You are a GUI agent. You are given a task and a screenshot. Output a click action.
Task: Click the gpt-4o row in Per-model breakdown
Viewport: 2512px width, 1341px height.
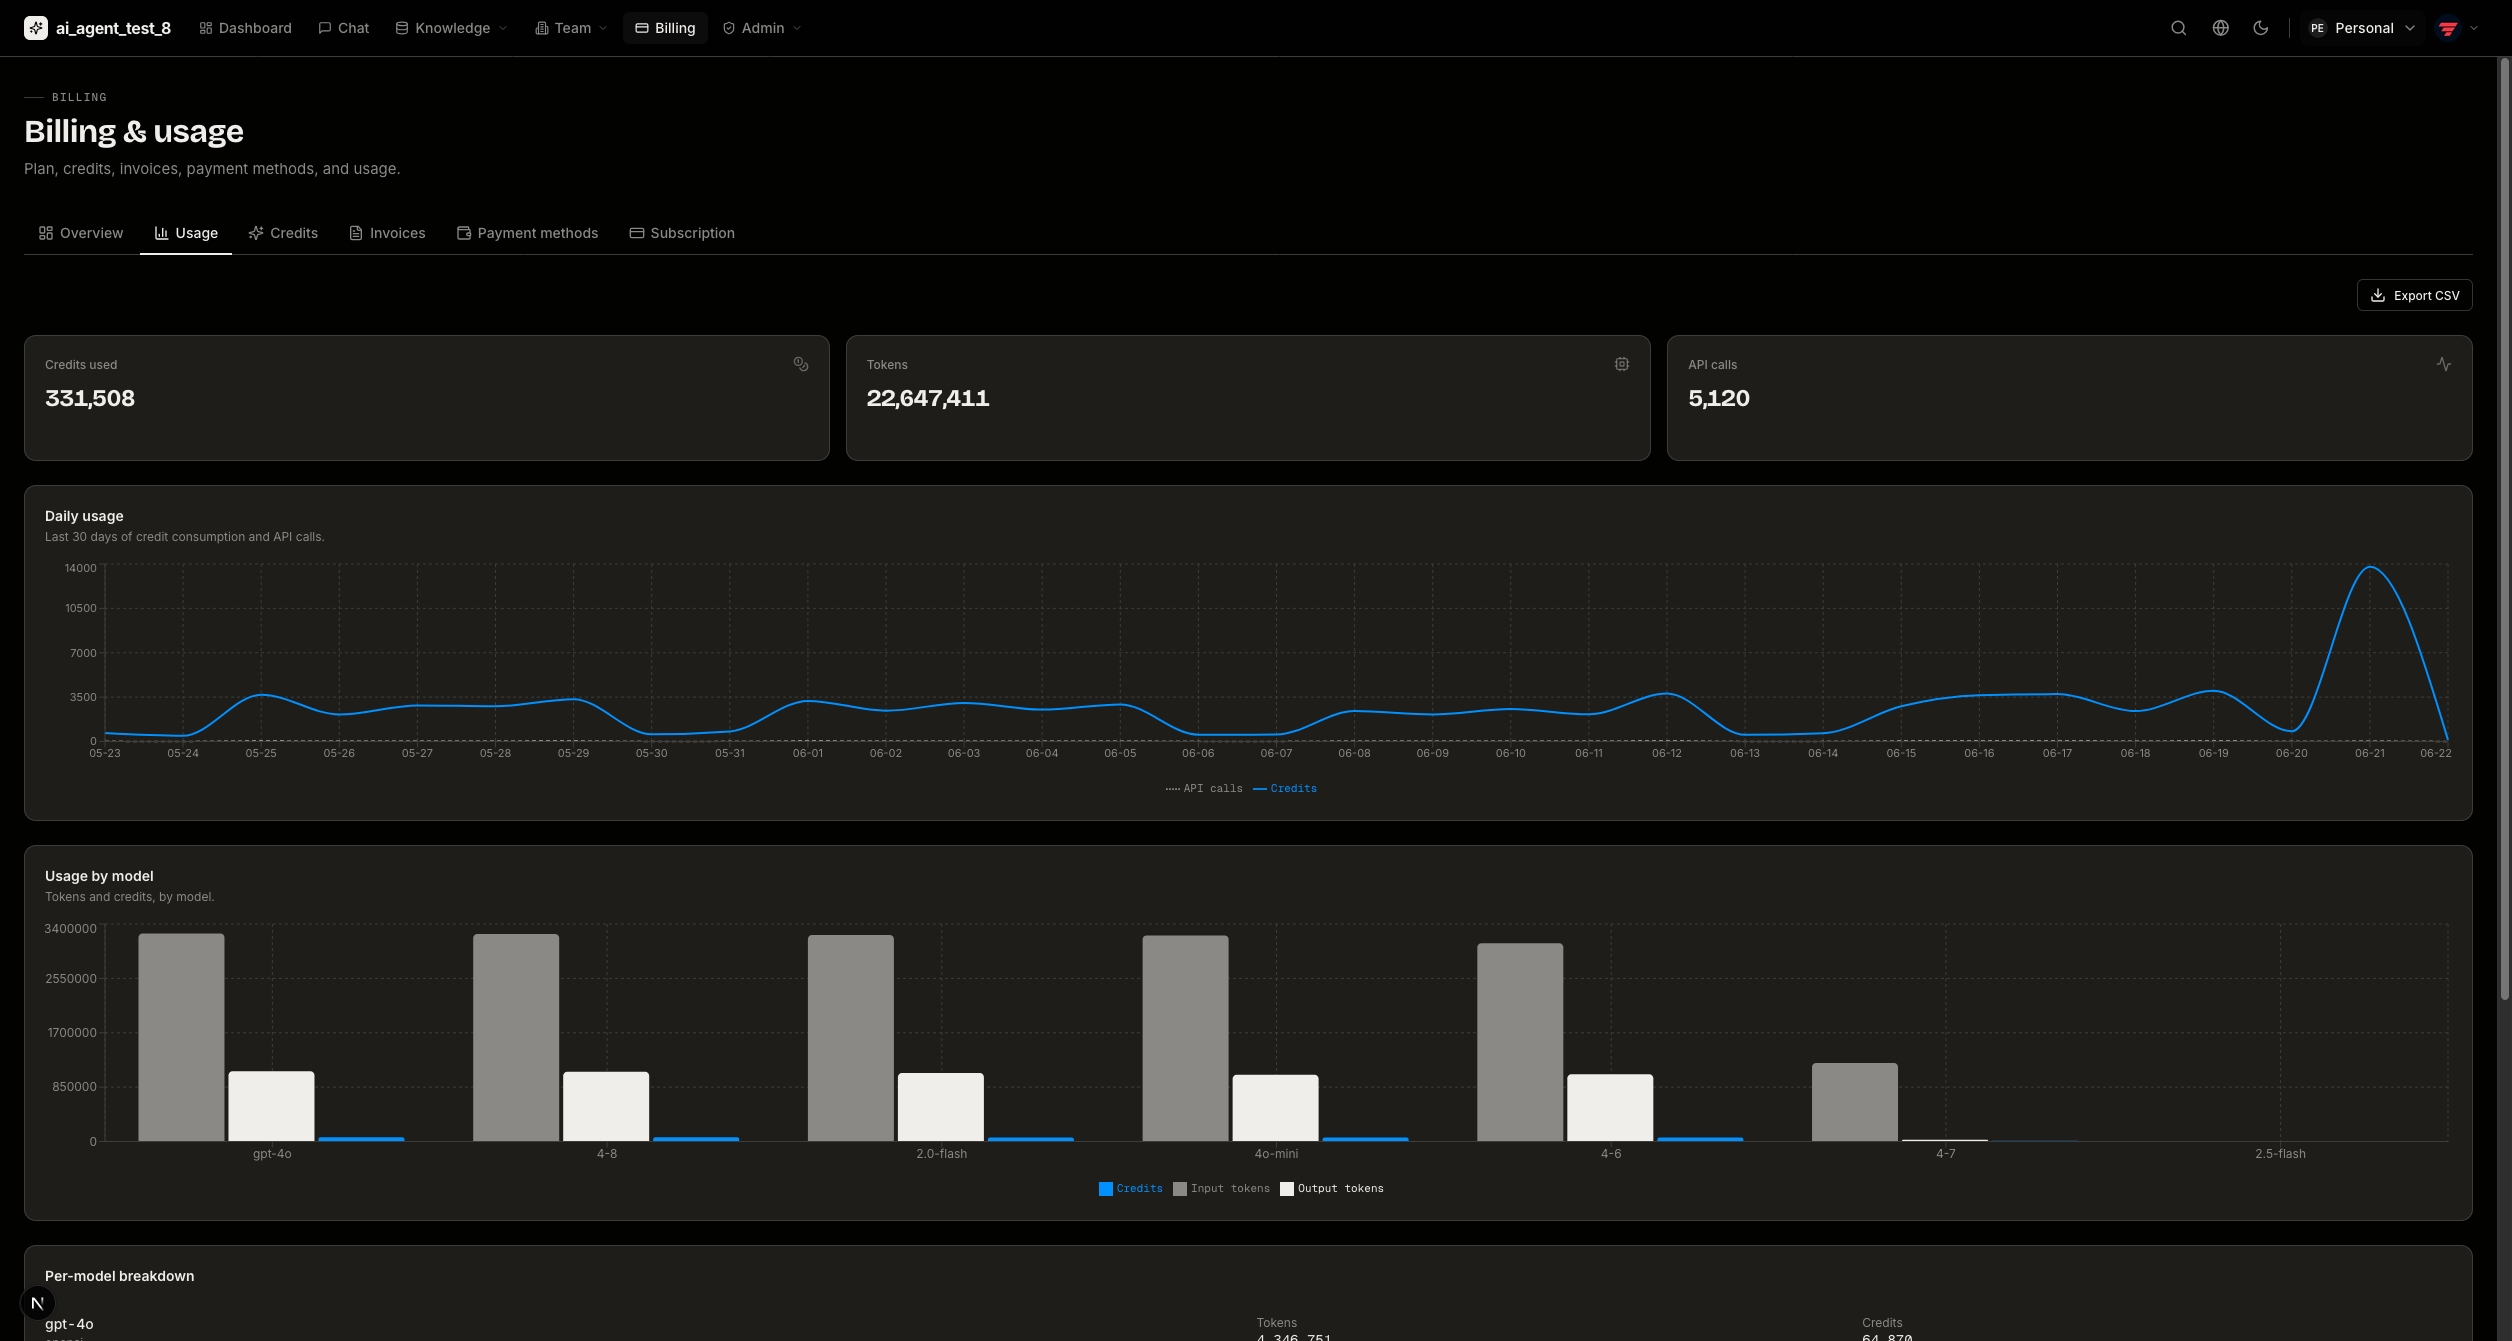[1248, 1328]
